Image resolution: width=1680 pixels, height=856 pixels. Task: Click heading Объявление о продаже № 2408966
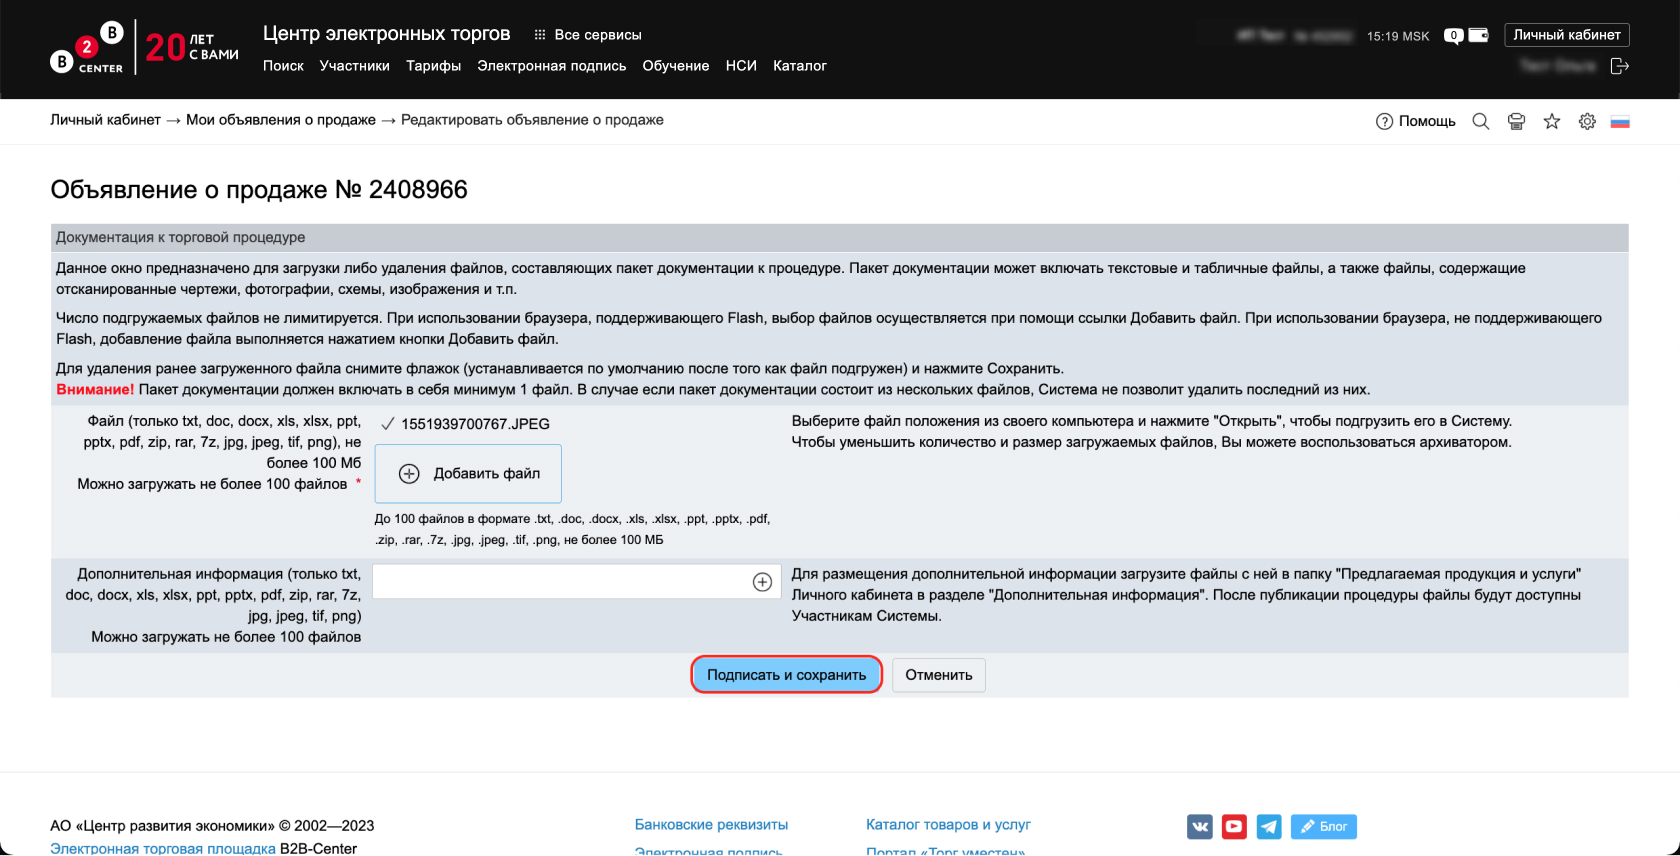(x=259, y=190)
